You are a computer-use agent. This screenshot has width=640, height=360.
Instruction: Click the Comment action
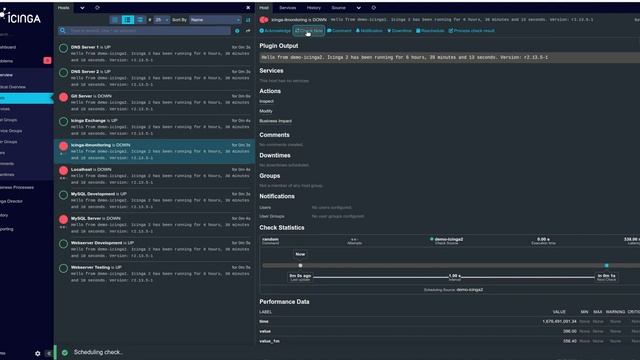click(x=339, y=31)
